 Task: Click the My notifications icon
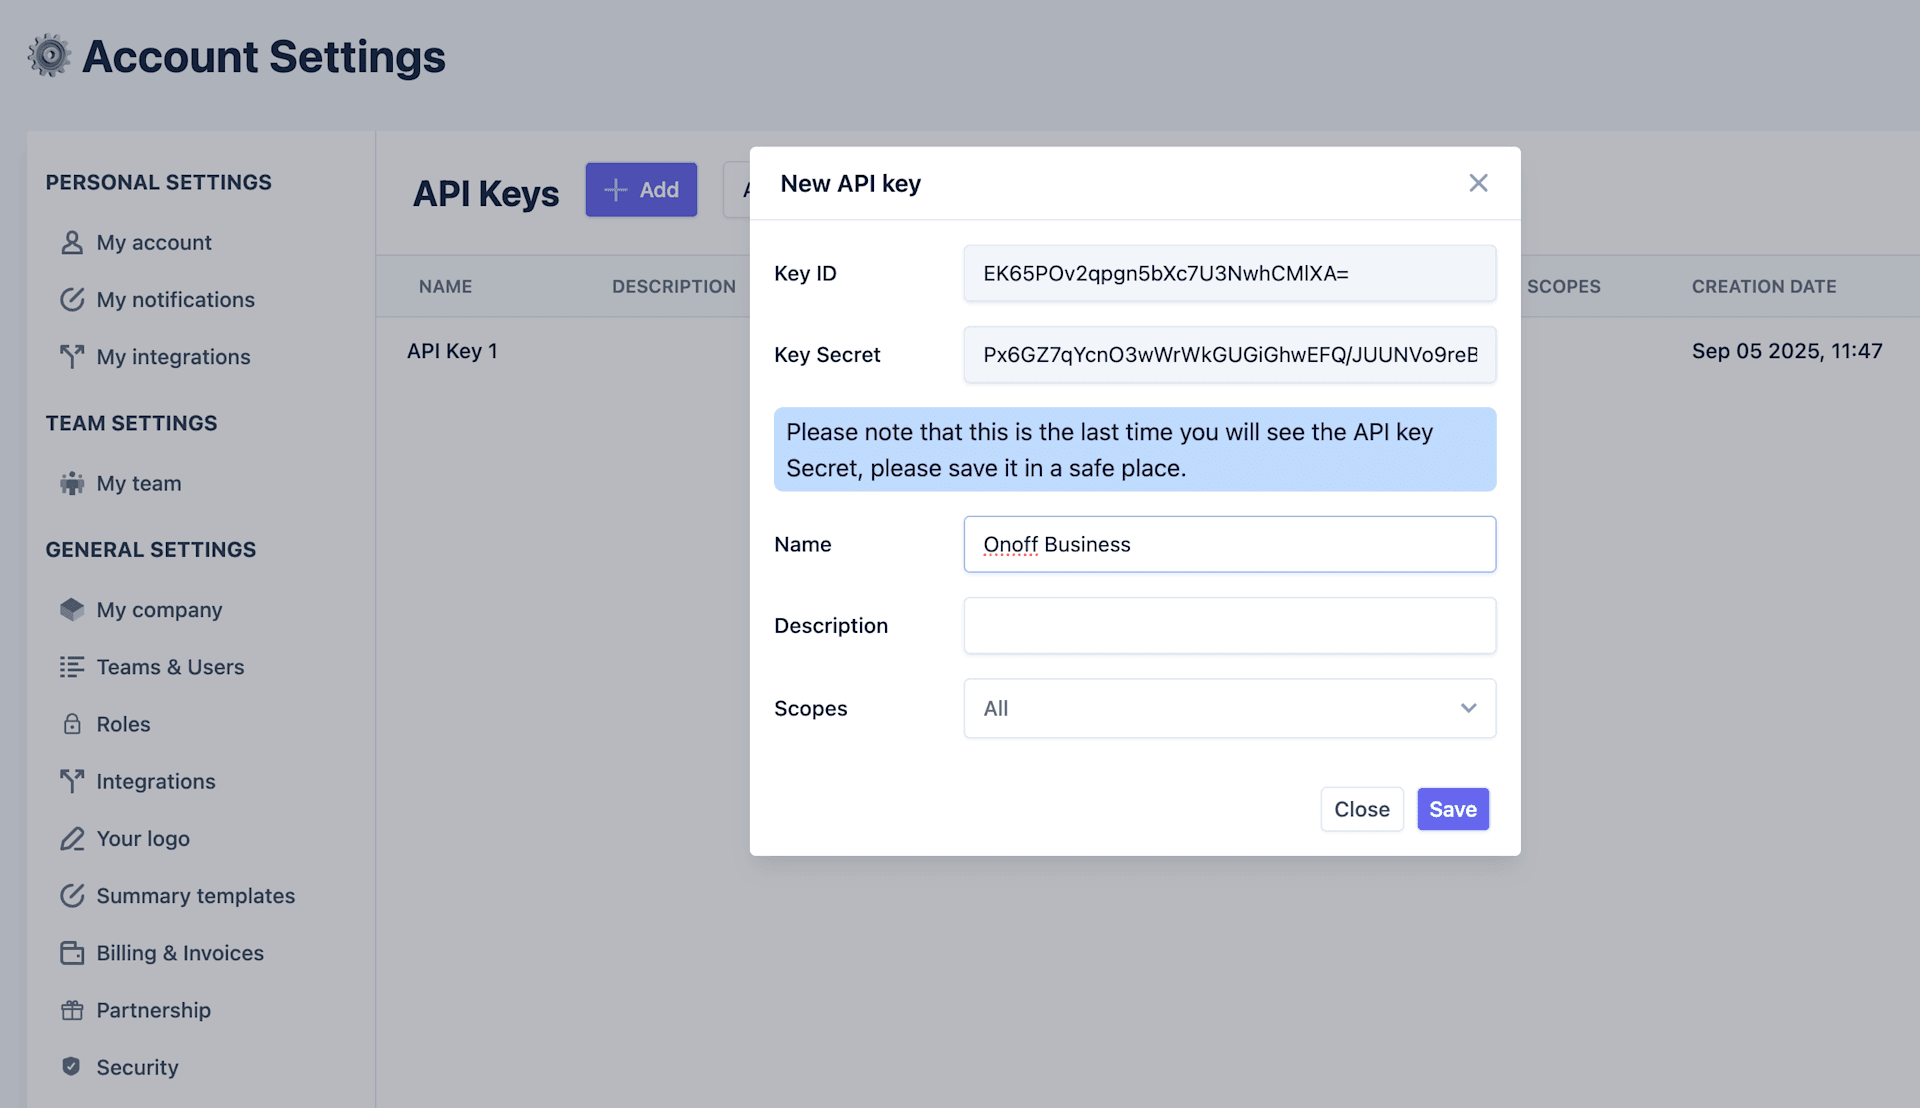click(72, 300)
